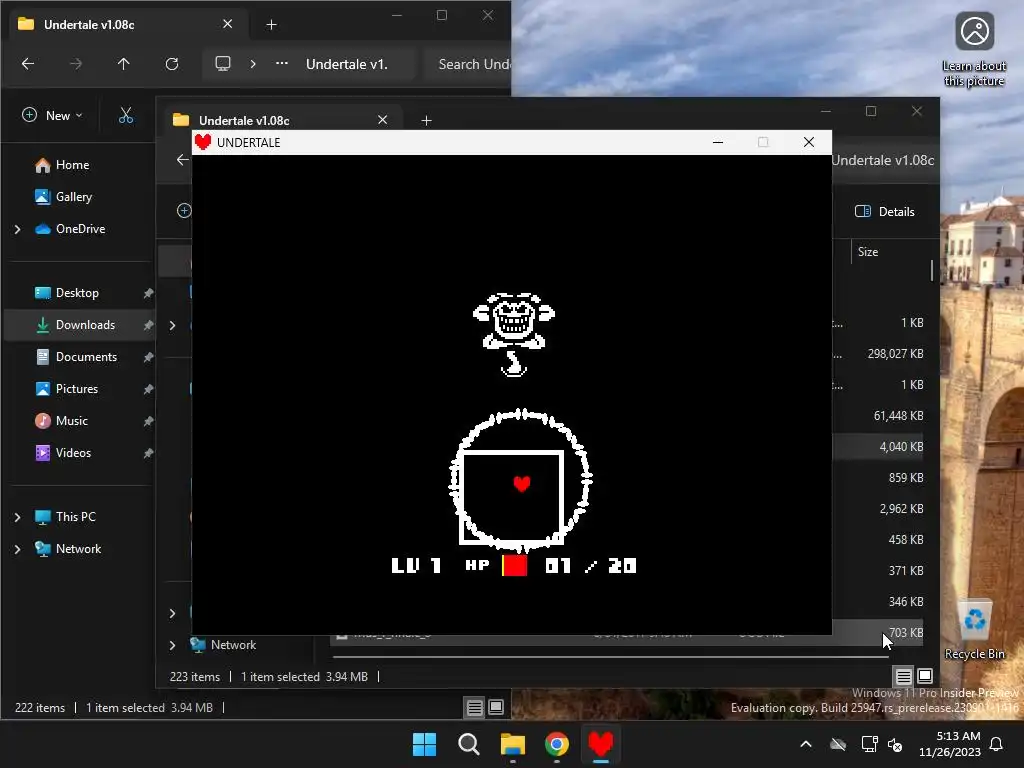Click the pin icon beside Downloads

tap(148, 325)
